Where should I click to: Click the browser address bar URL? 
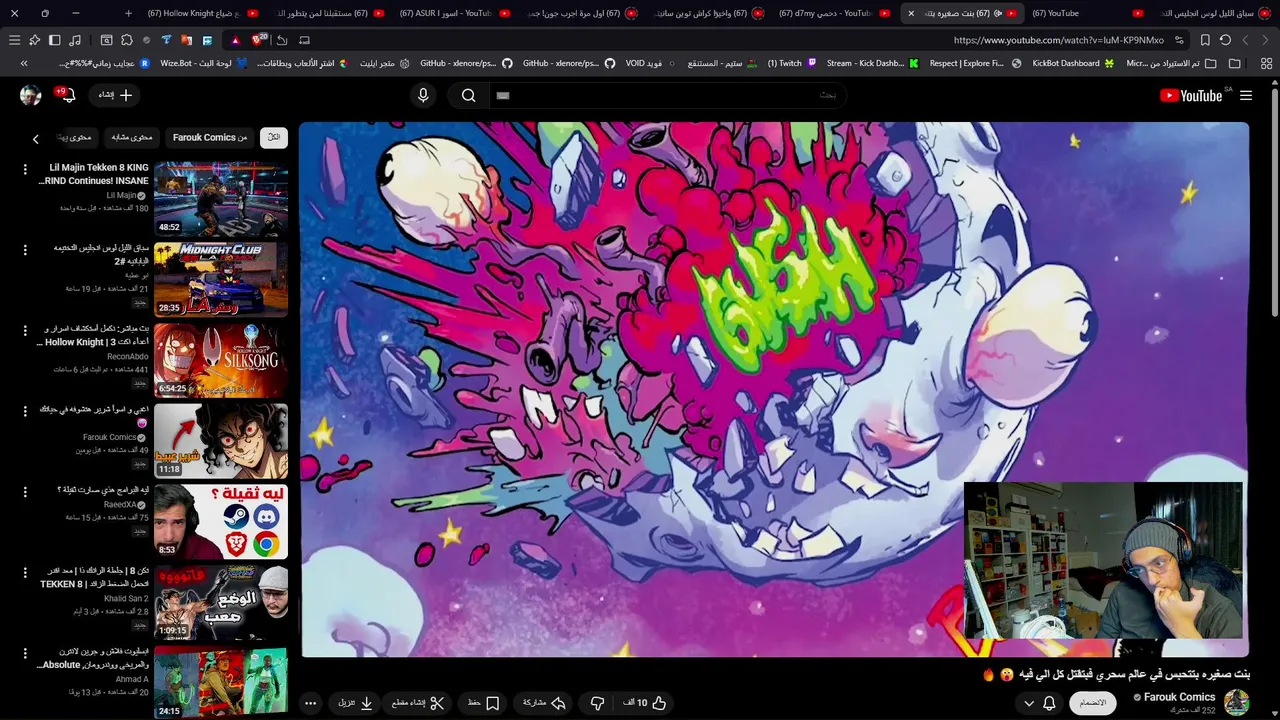click(x=1058, y=40)
